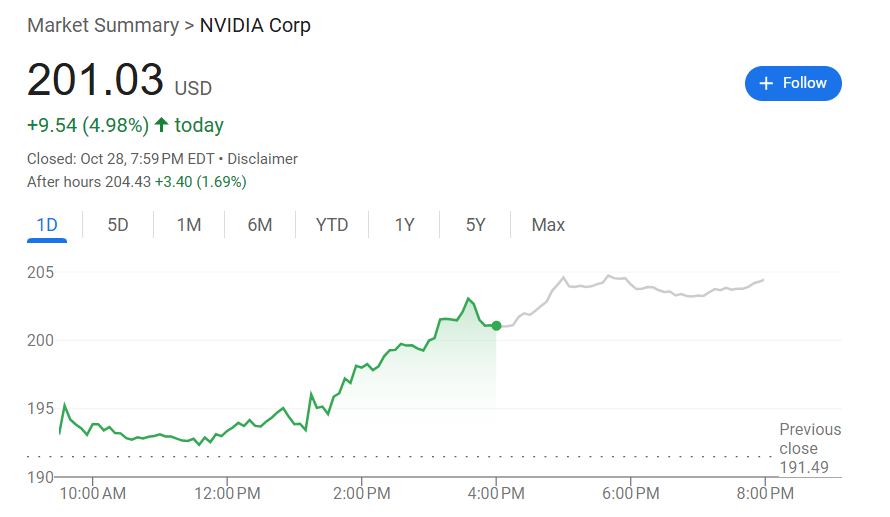This screenshot has height=517, width=890.
Task: Open the 6M time range
Action: 260,225
